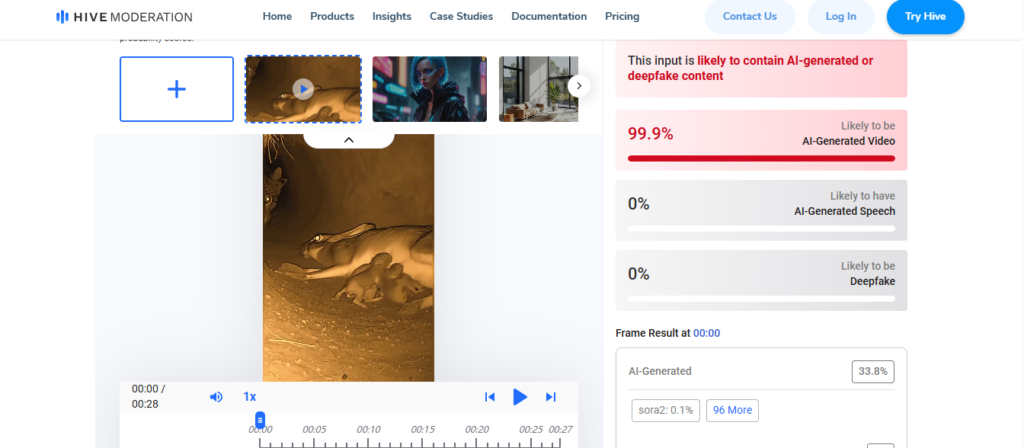
Task: Go to the Pricing page
Action: pos(622,17)
